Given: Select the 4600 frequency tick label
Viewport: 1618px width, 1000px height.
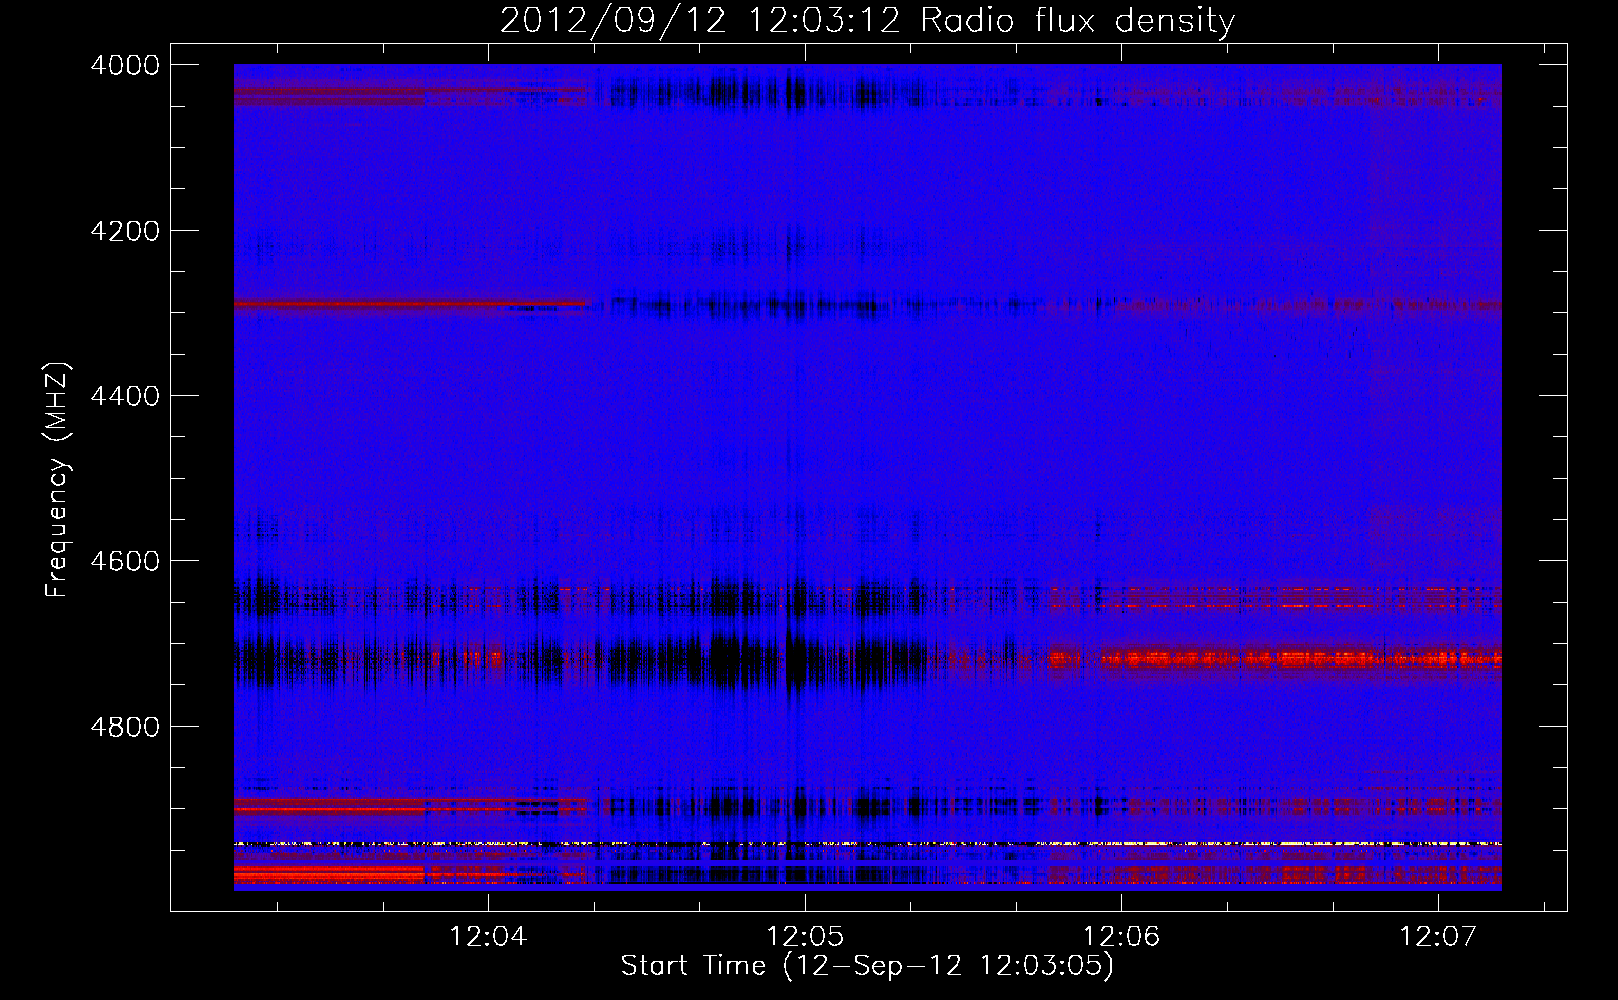Looking at the screenshot, I should click(x=125, y=561).
